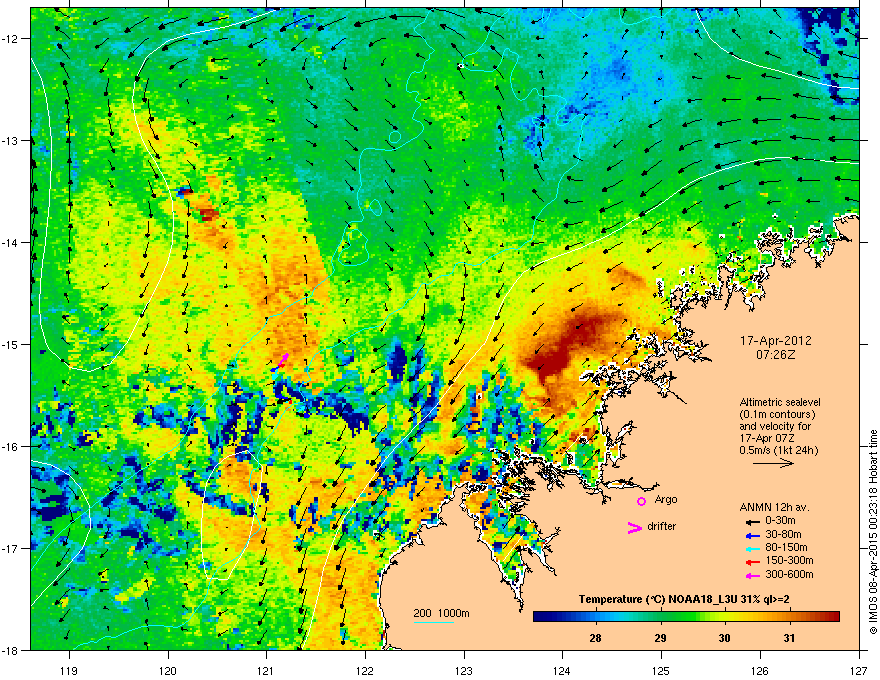Click the '-14' latitude axis label
Screen dimensions: 880x680
pos(10,243)
